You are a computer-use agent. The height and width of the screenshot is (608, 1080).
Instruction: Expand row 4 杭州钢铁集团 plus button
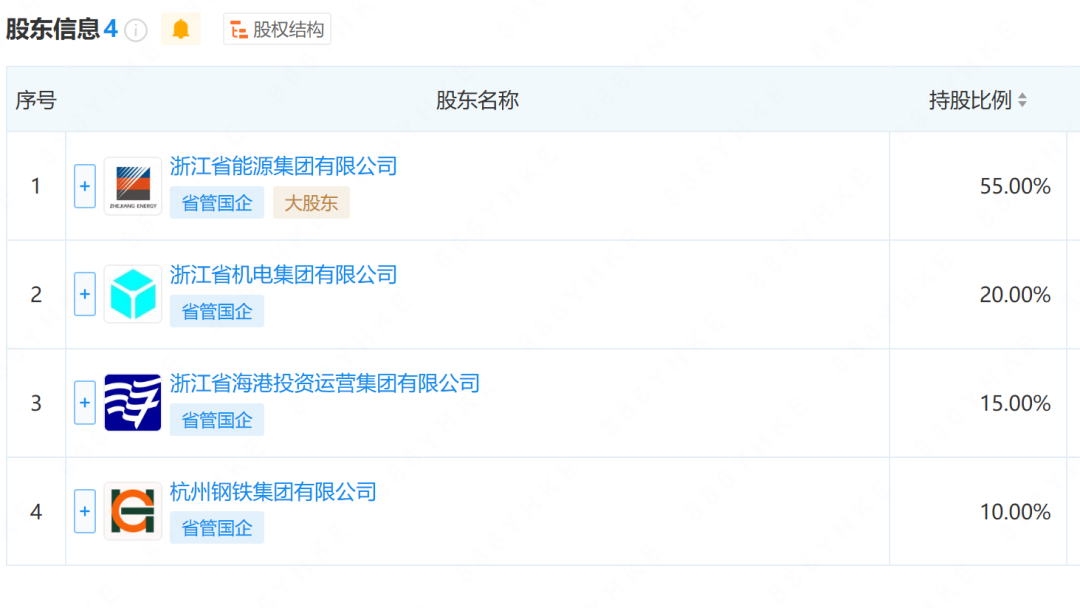(85, 512)
